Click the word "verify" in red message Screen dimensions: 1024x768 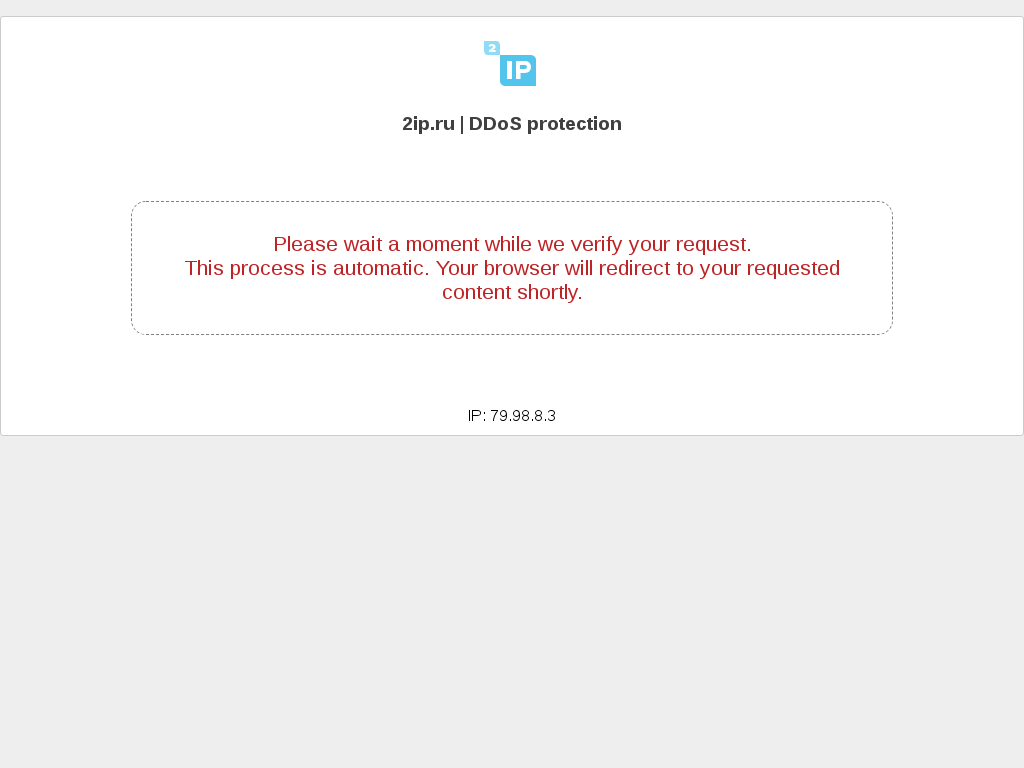click(x=596, y=244)
